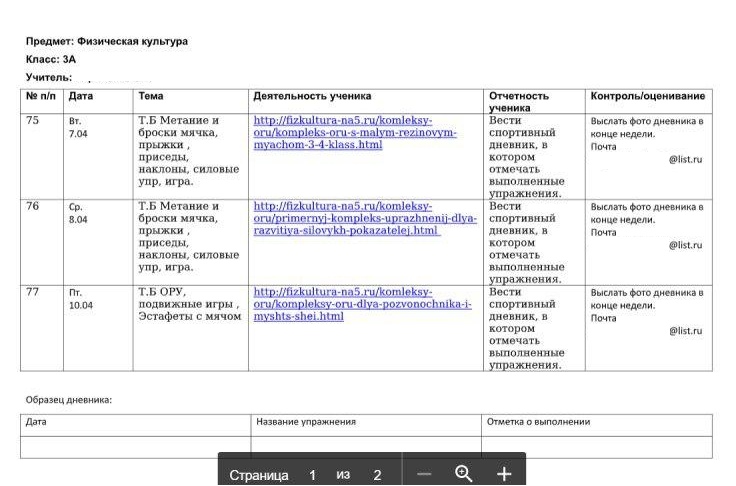Click the Деятельность ученика column header
The height and width of the screenshot is (486, 736).
312,96
